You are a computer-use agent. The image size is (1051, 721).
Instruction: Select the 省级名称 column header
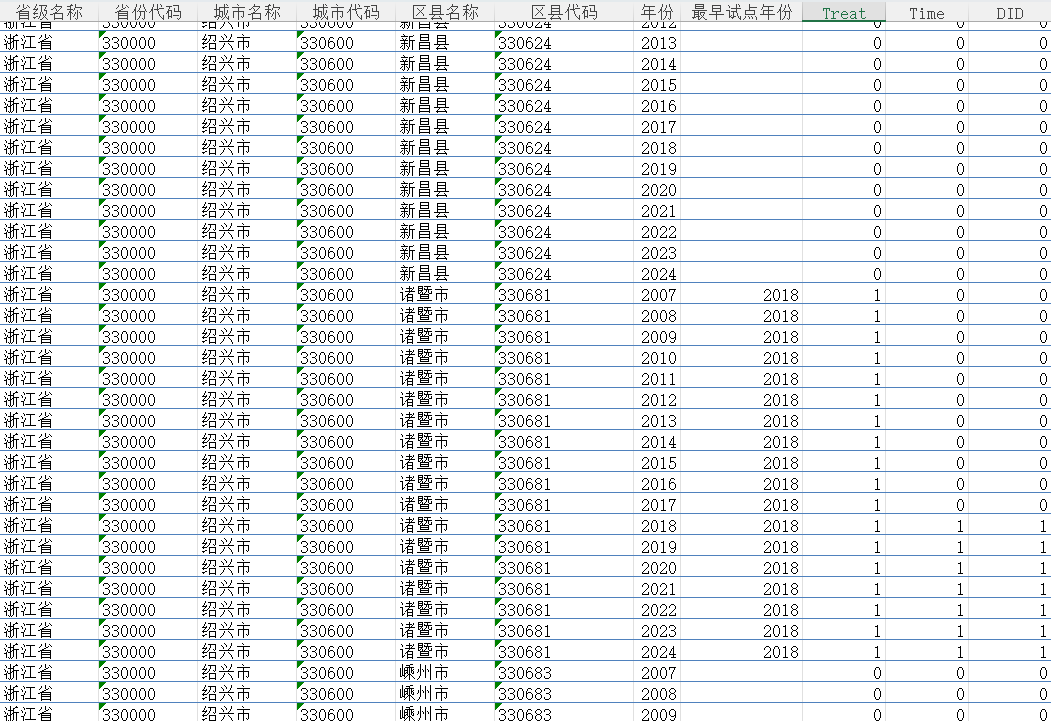(49, 12)
